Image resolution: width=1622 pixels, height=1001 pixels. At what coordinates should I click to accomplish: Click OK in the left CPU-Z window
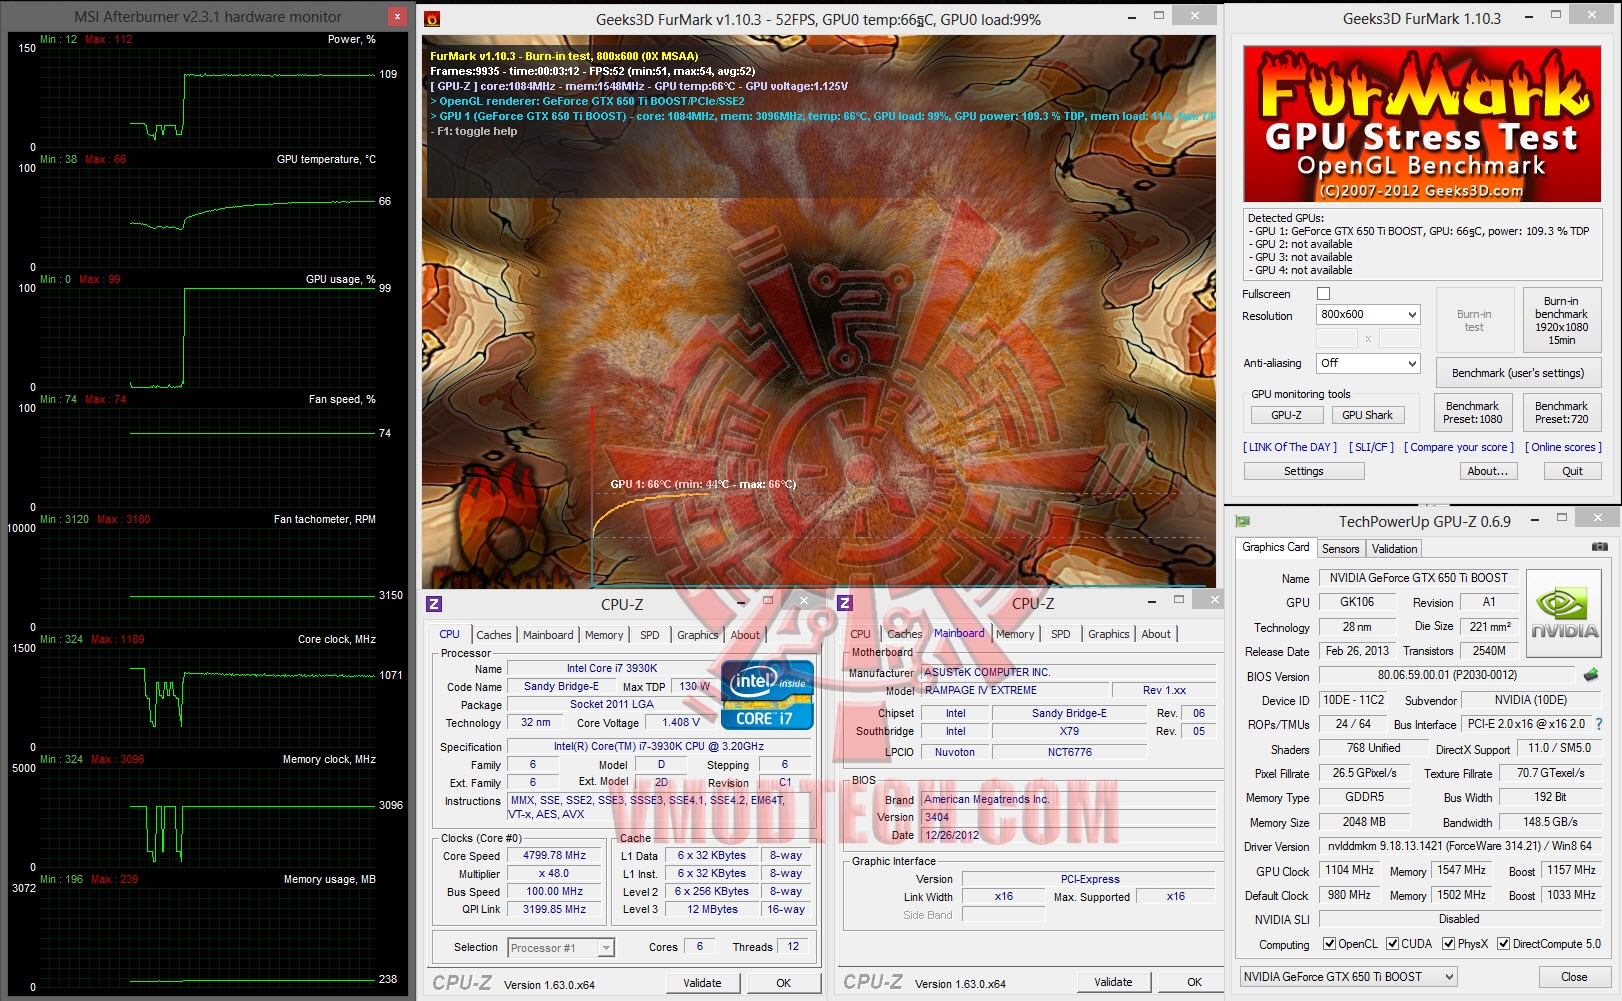coord(784,983)
